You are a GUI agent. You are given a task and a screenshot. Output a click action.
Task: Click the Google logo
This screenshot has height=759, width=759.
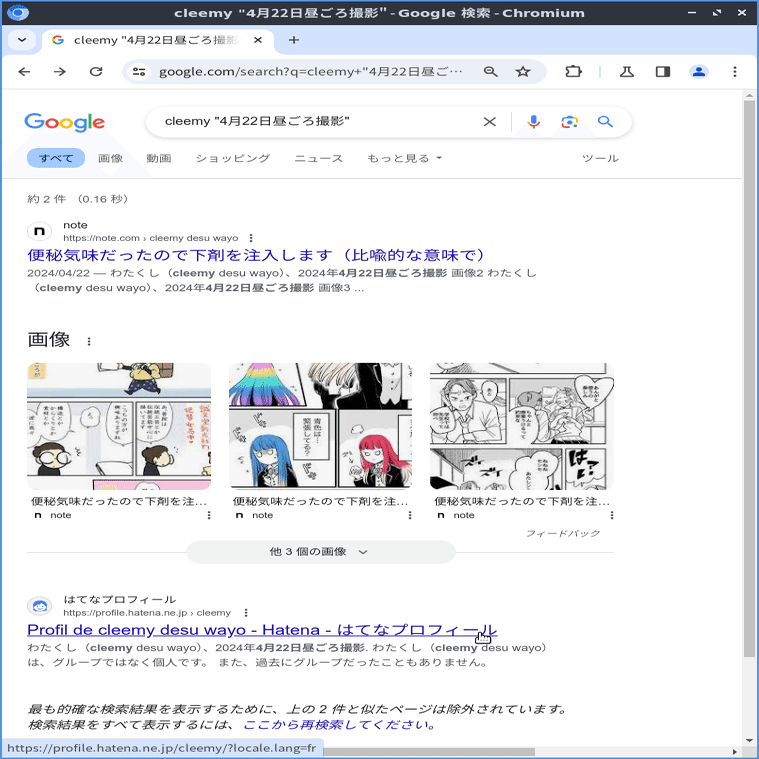pyautogui.click(x=64, y=122)
